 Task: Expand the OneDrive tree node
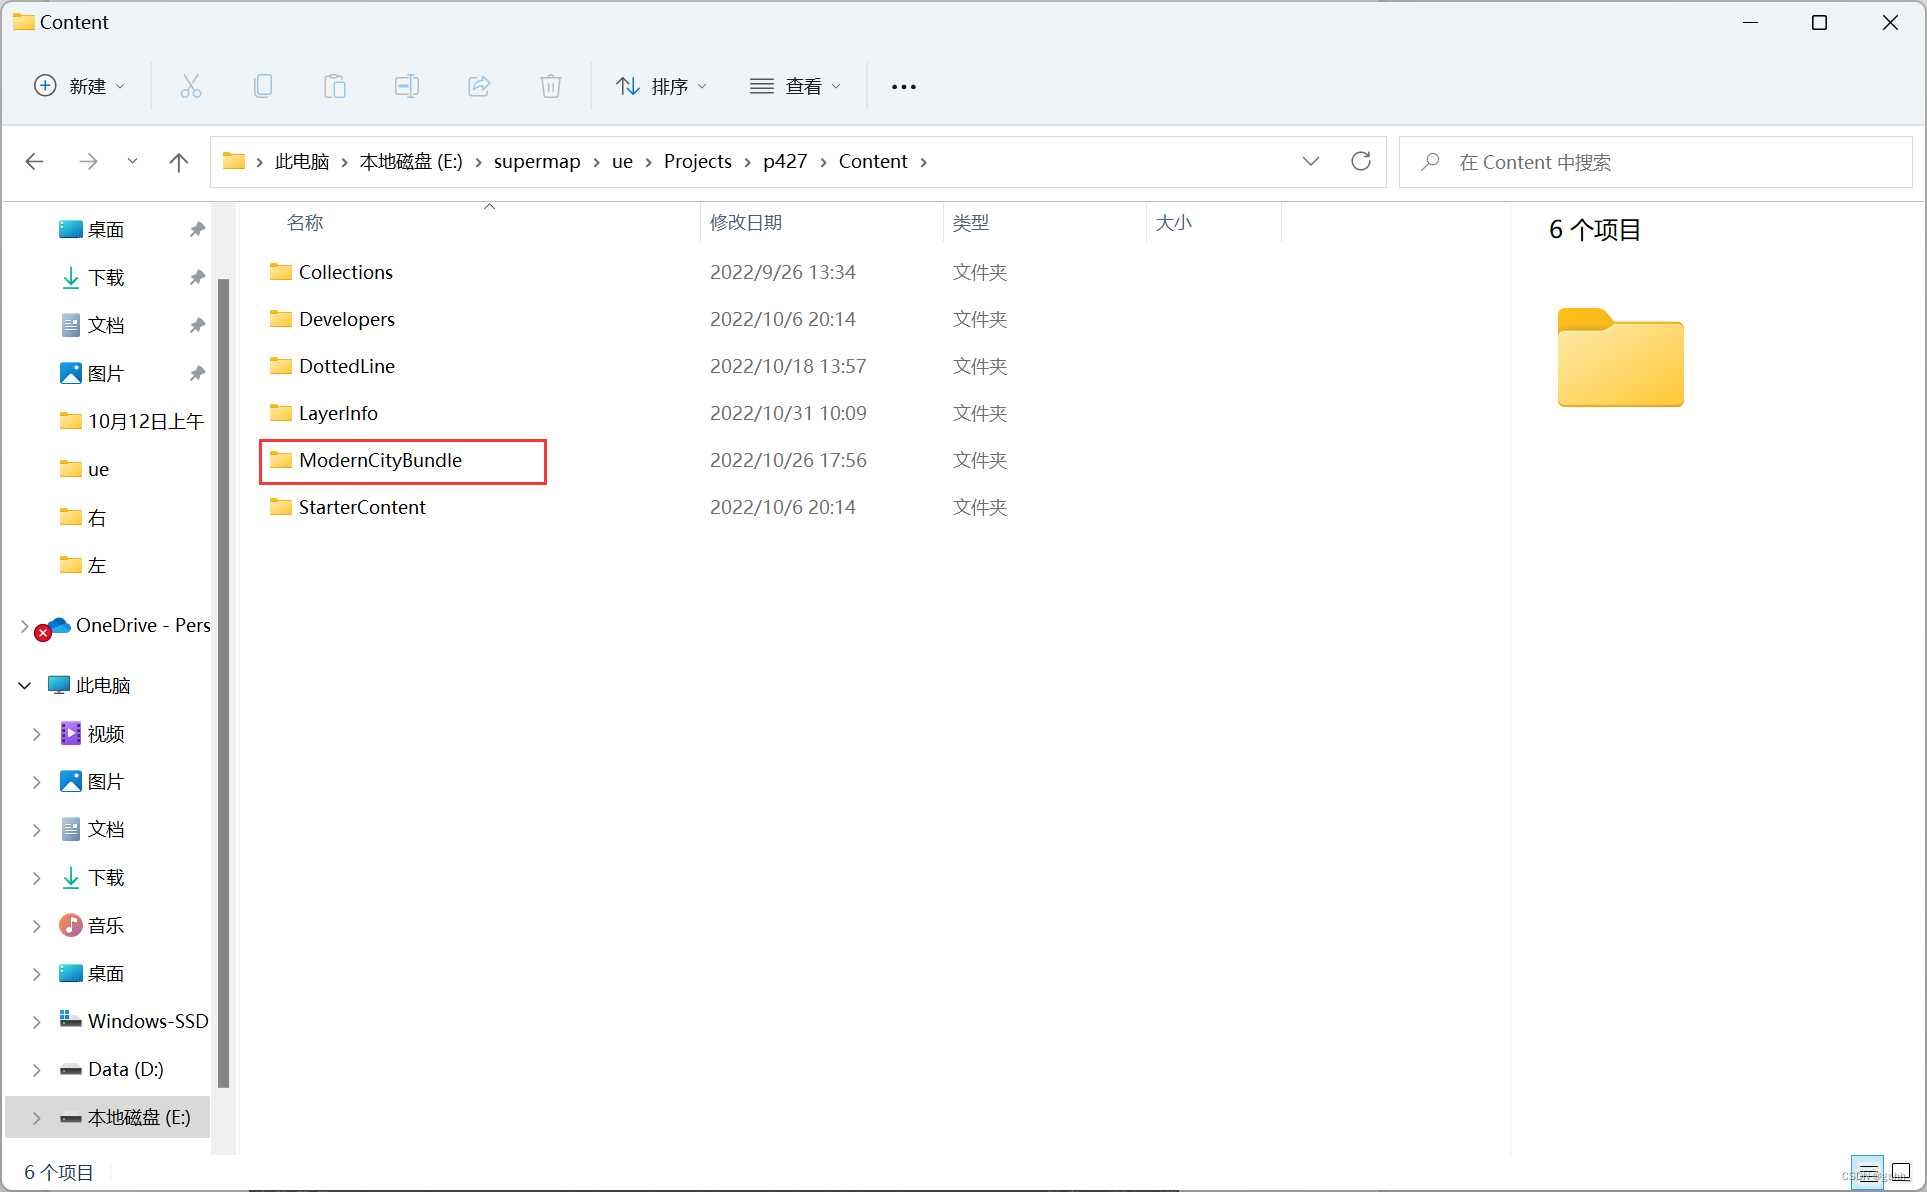click(x=24, y=626)
